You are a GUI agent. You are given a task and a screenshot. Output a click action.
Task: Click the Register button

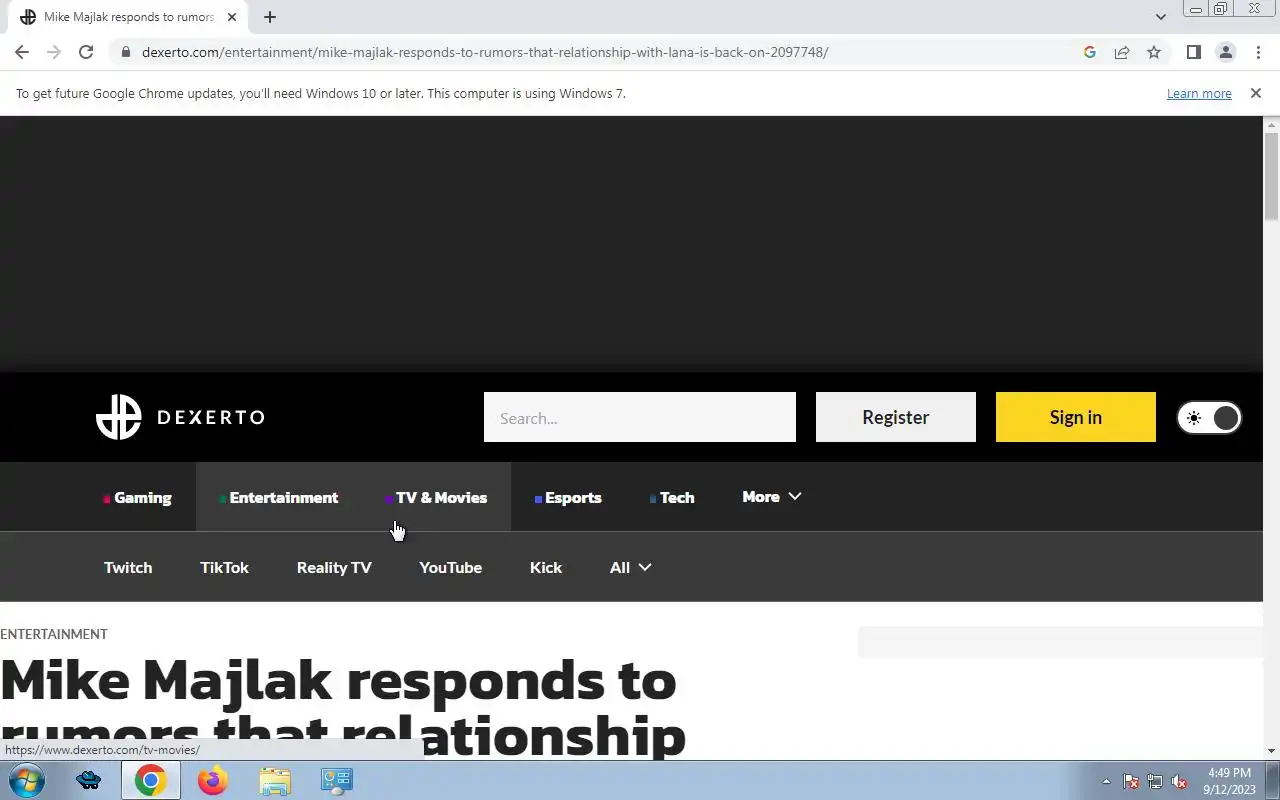pyautogui.click(x=896, y=417)
